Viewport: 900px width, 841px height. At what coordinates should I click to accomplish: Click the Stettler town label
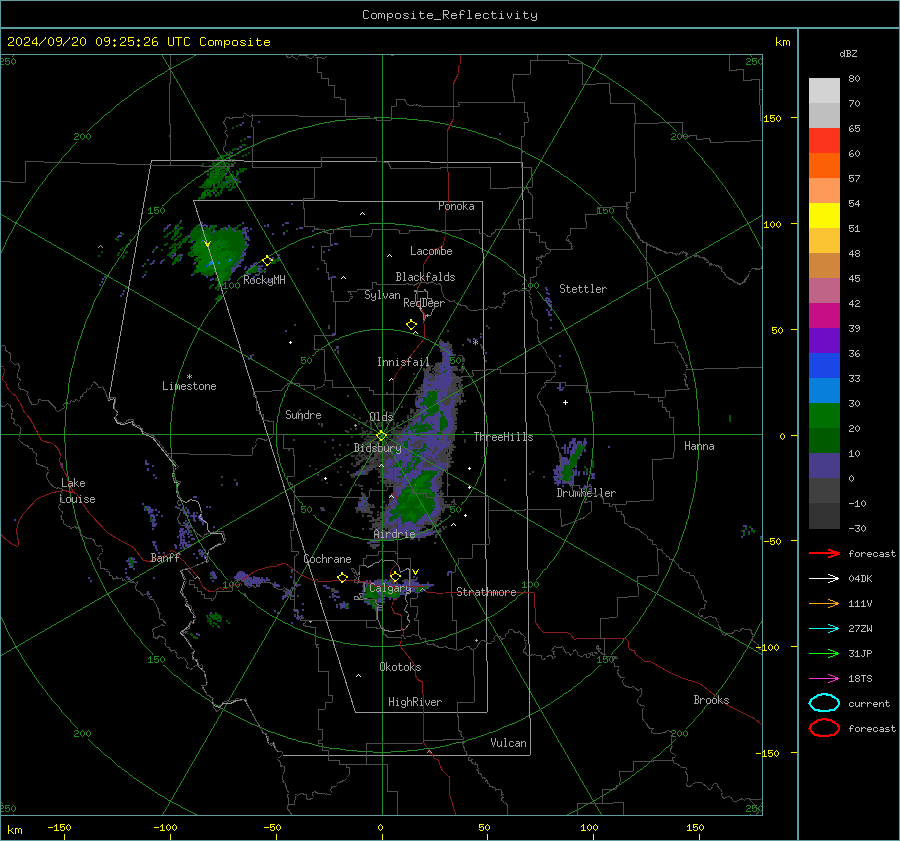583,289
